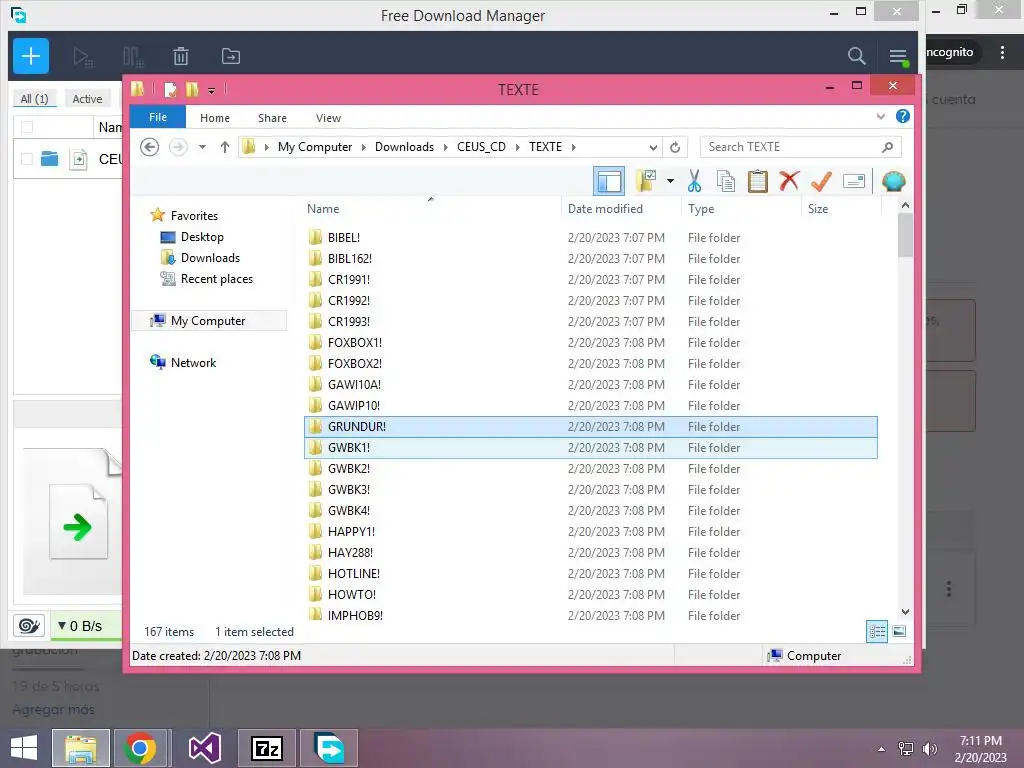The width and height of the screenshot is (1024, 768).
Task: Add new download in Free Download Manager
Action: pyautogui.click(x=31, y=56)
